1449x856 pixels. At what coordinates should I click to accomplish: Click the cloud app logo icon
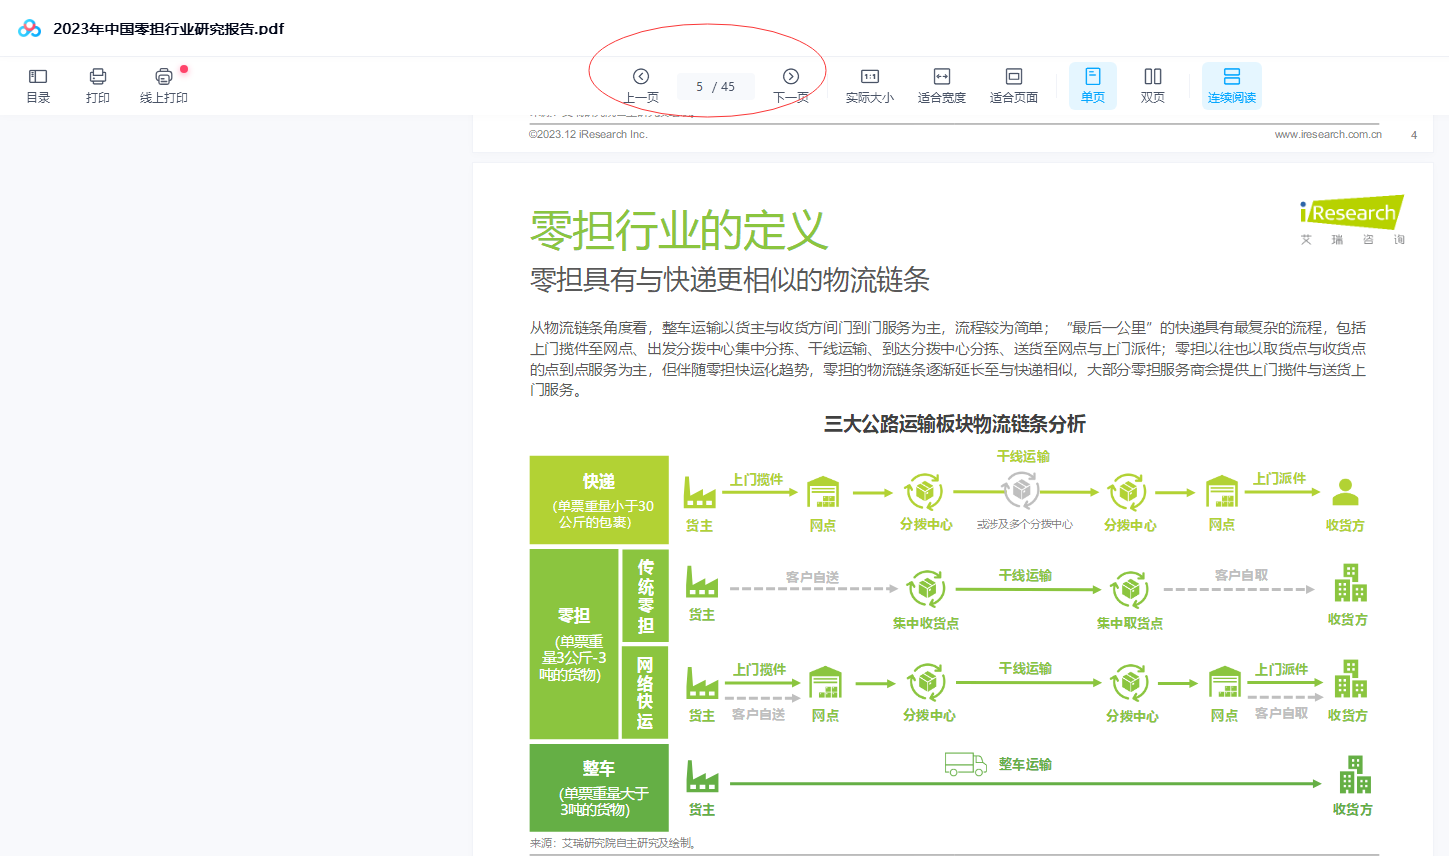point(29,28)
